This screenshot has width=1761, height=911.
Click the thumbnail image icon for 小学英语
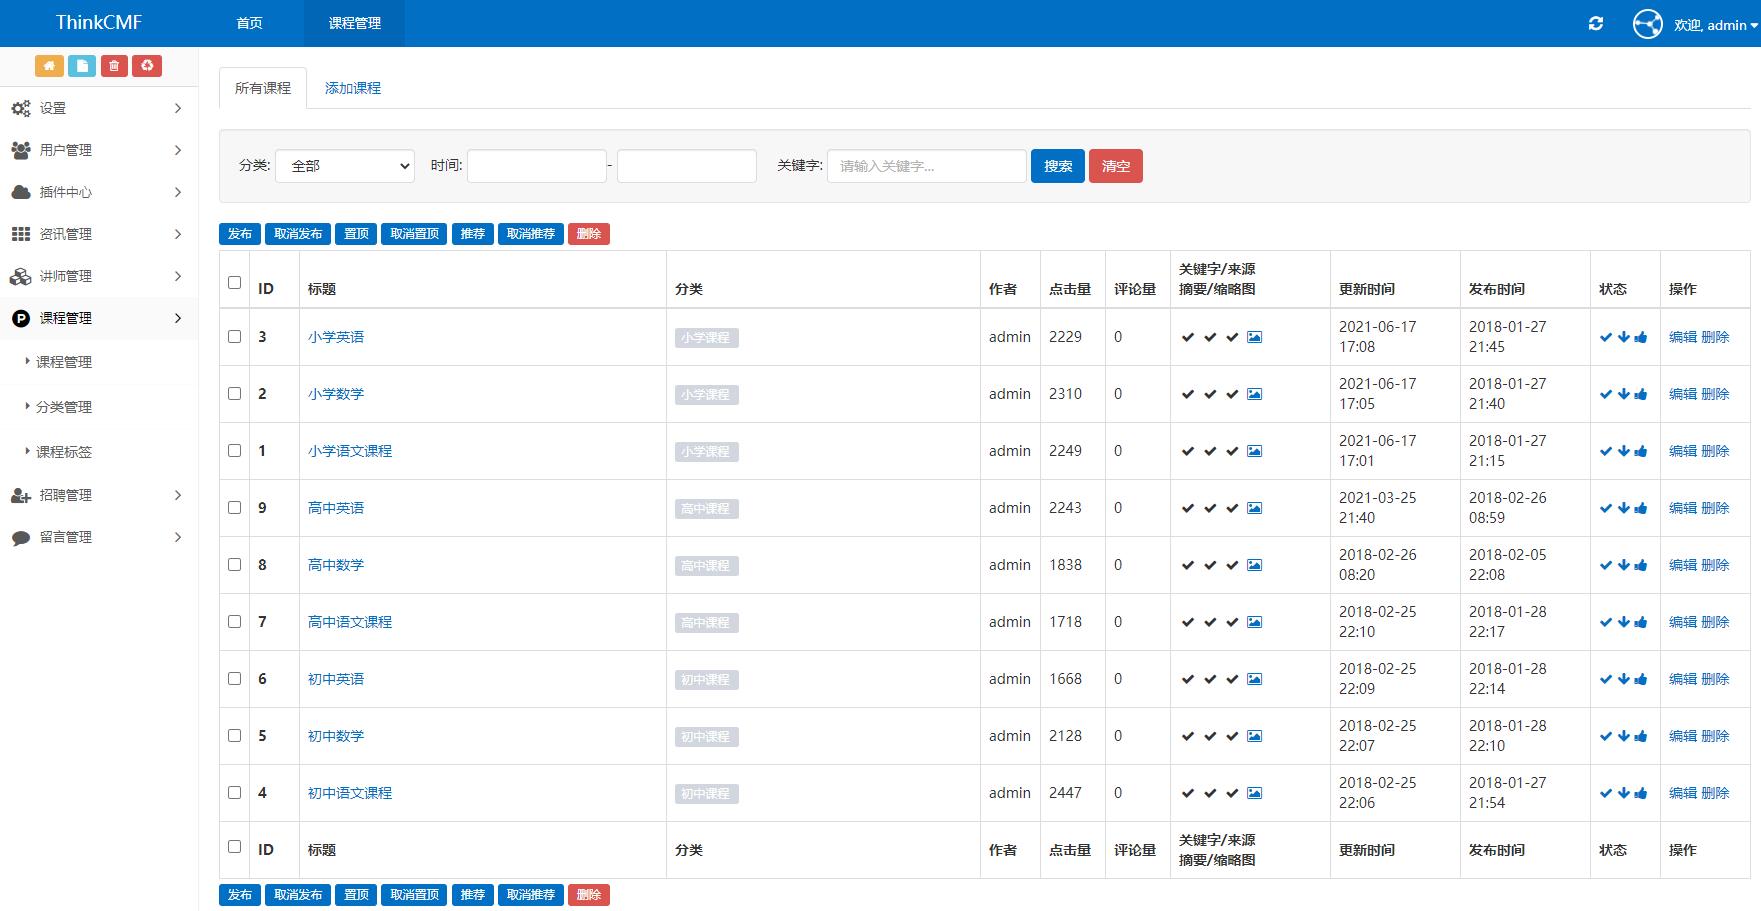point(1254,337)
